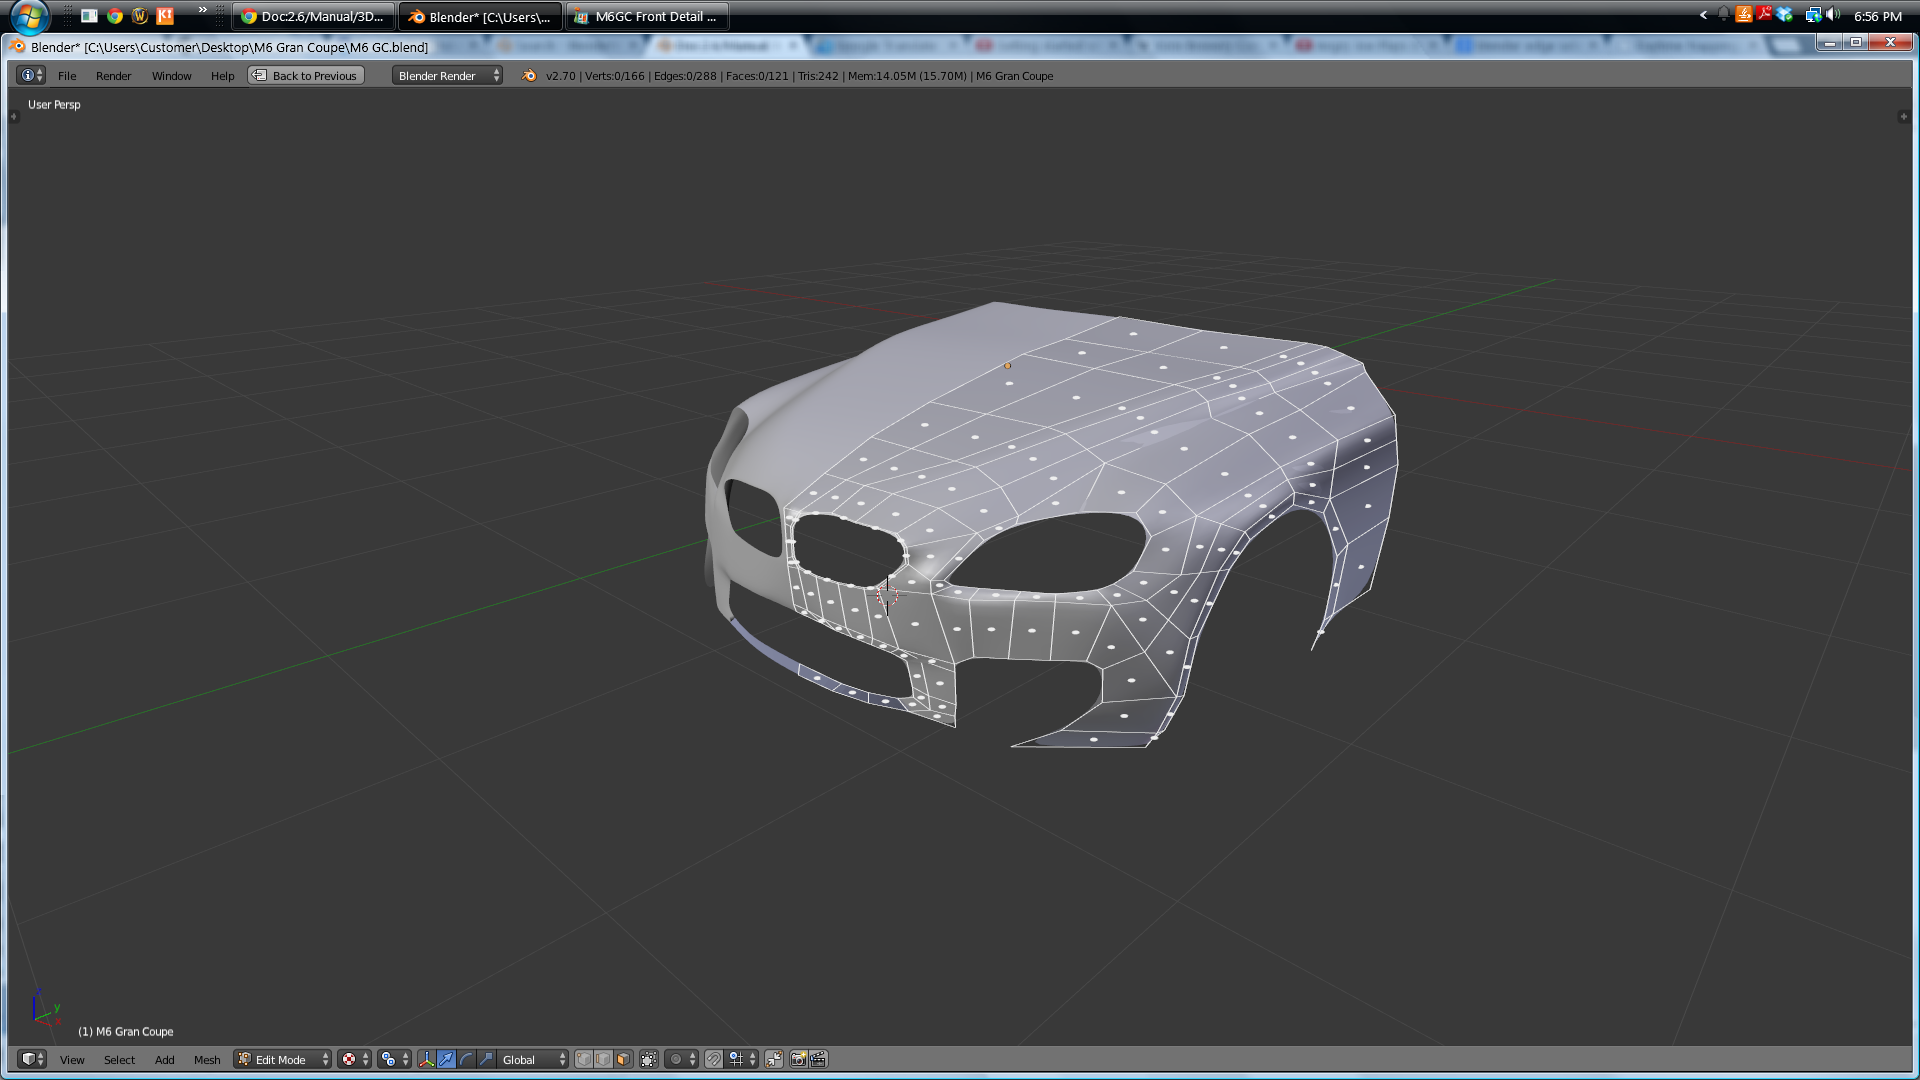The height and width of the screenshot is (1080, 1920).
Task: Click the Blender icon in title bar
Action: tap(18, 46)
